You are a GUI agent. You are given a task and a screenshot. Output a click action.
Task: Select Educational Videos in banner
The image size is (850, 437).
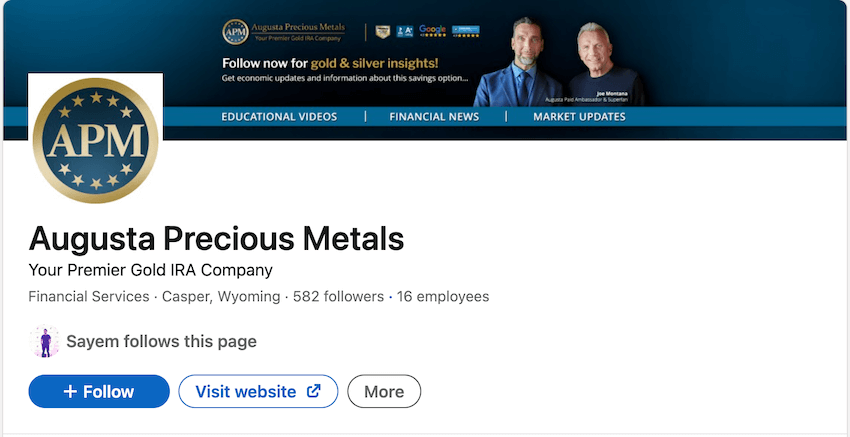(279, 117)
